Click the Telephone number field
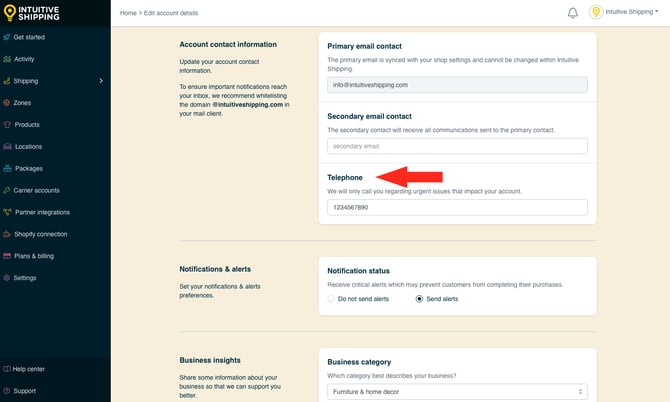Screen dimensions: 670x402 tap(457, 207)
